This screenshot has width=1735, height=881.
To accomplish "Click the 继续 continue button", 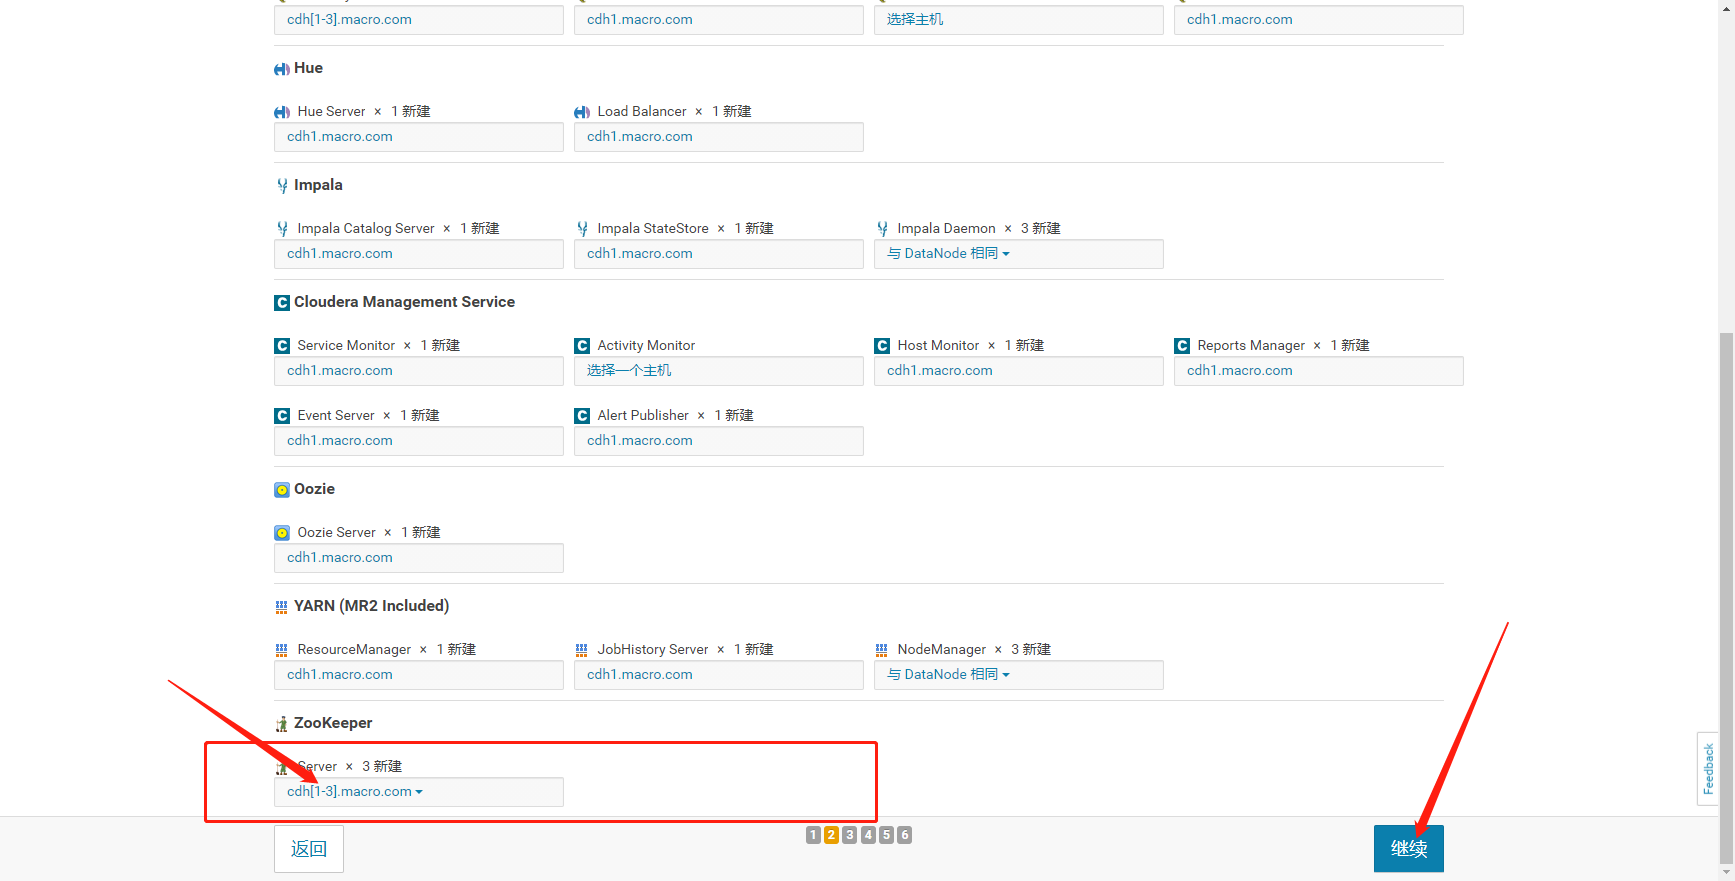I will coord(1408,849).
